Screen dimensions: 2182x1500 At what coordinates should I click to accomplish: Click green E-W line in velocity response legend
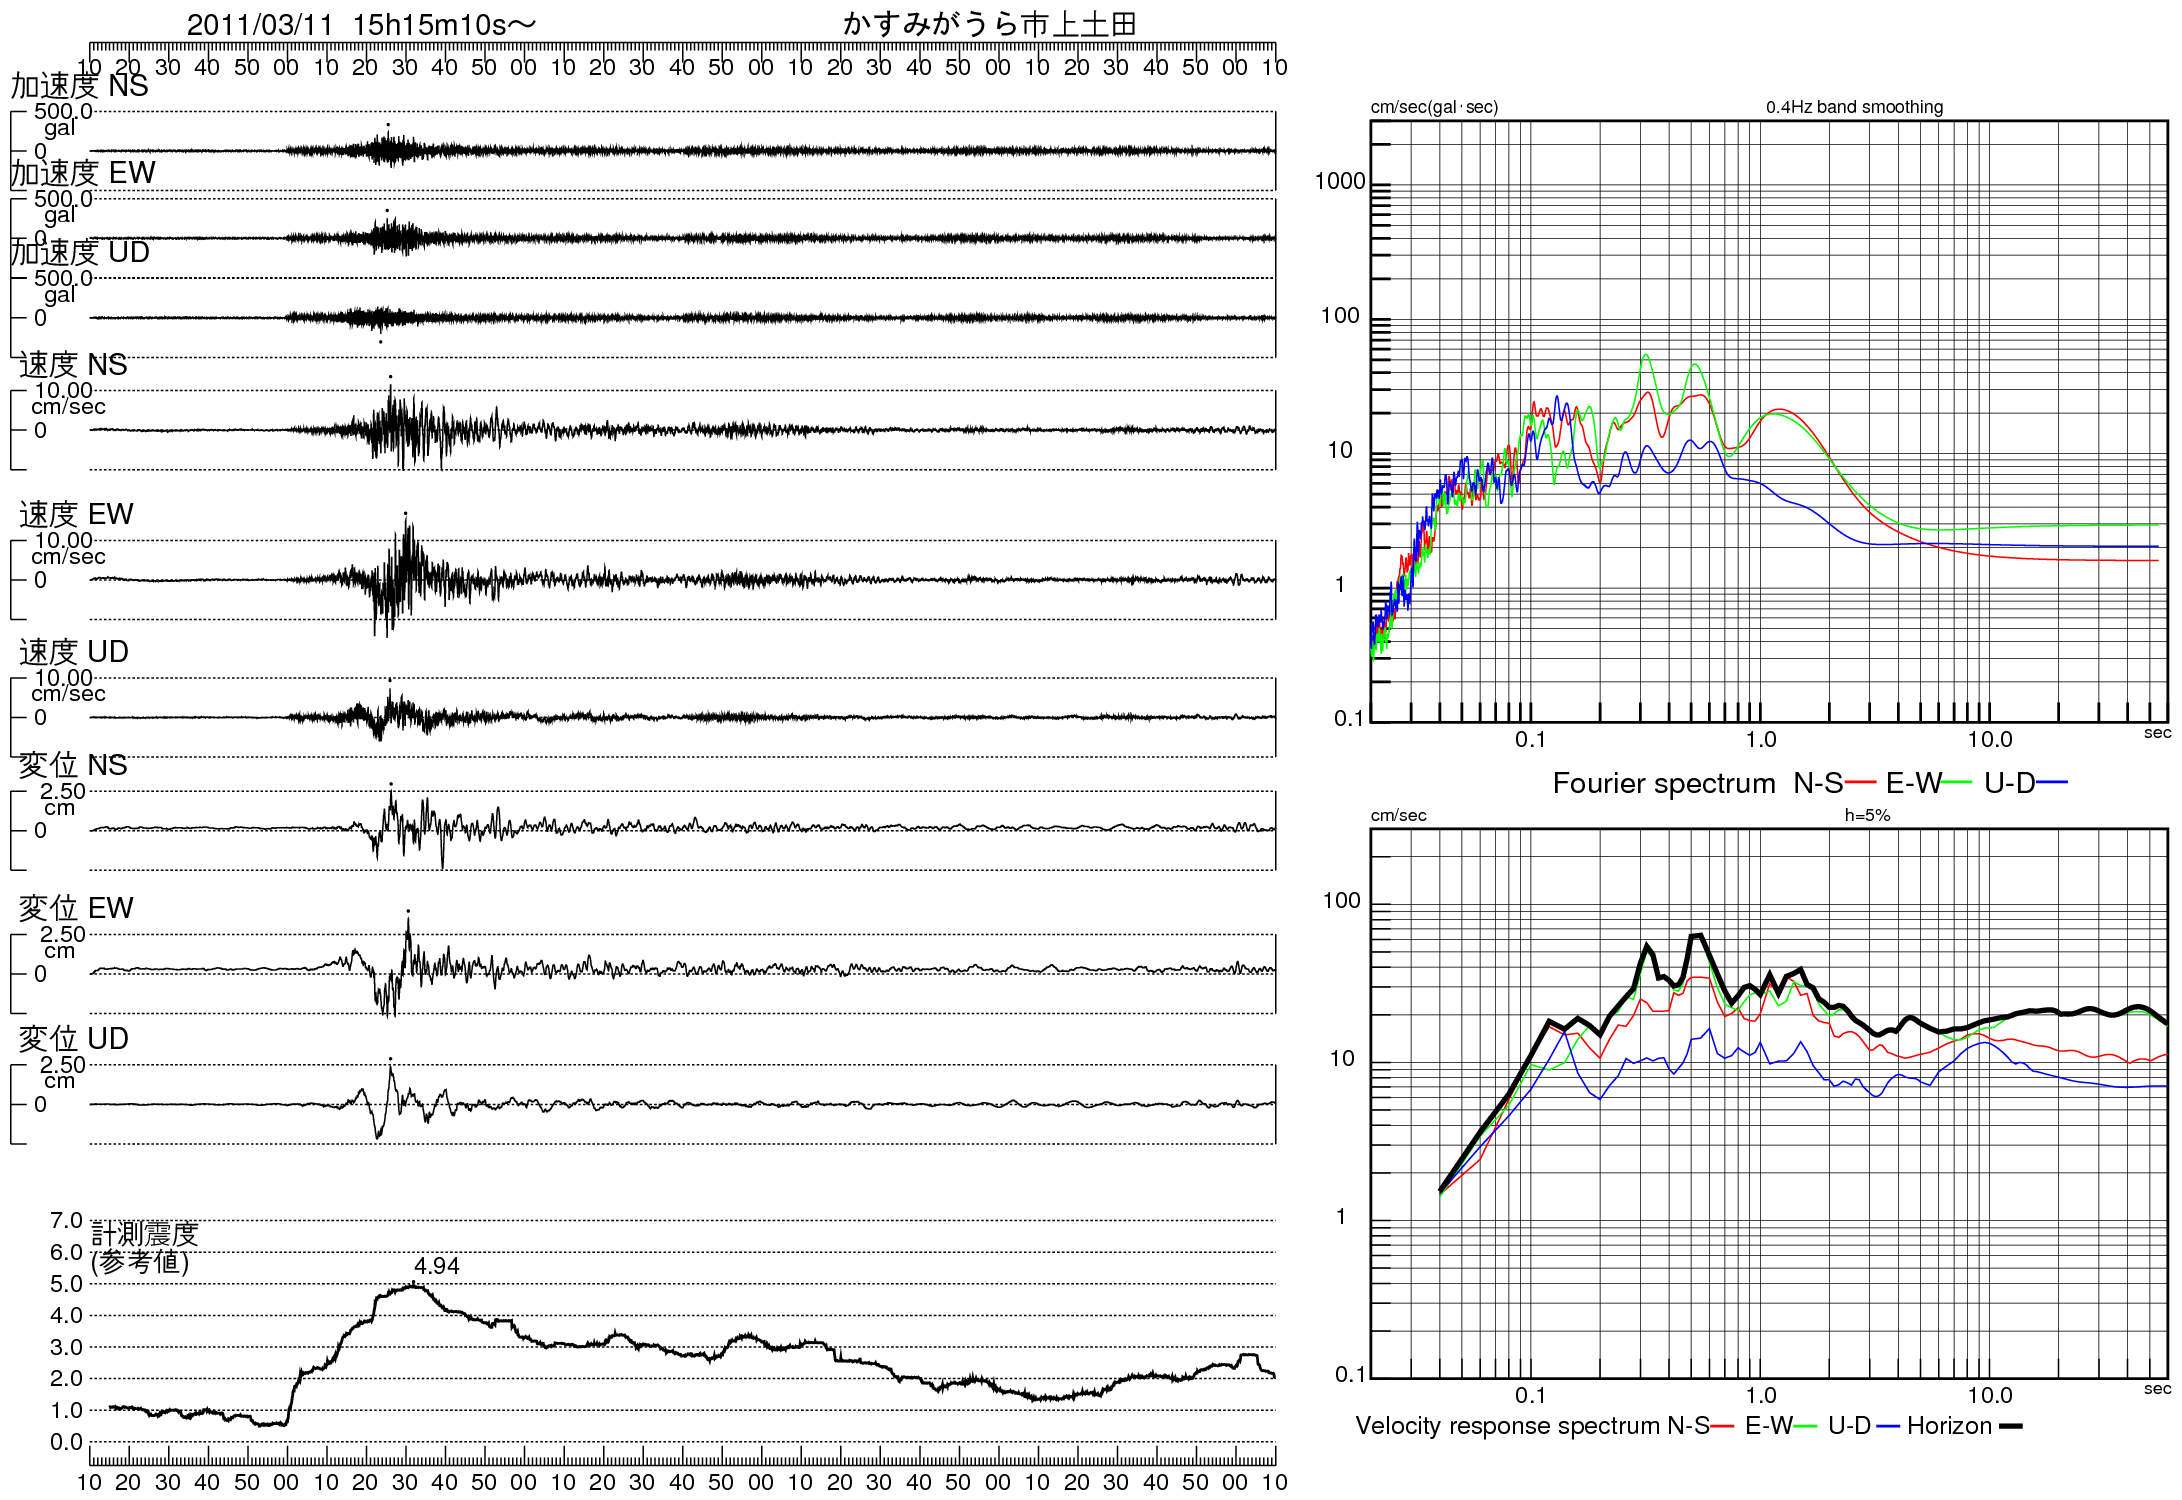coord(1805,1426)
